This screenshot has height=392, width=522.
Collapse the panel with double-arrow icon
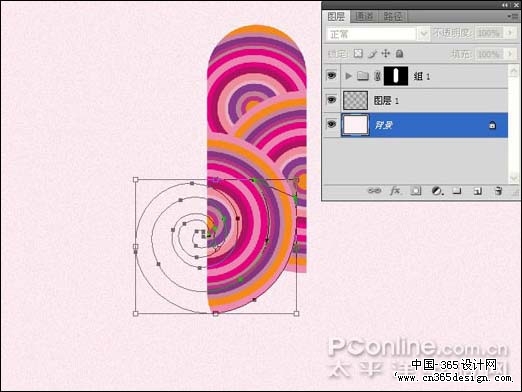(506, 5)
